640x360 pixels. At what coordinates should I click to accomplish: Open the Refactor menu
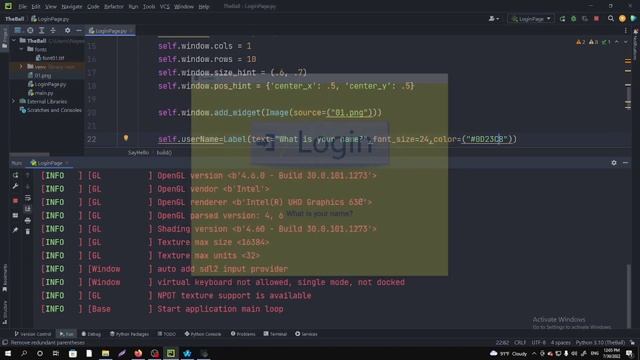pyautogui.click(x=113, y=7)
